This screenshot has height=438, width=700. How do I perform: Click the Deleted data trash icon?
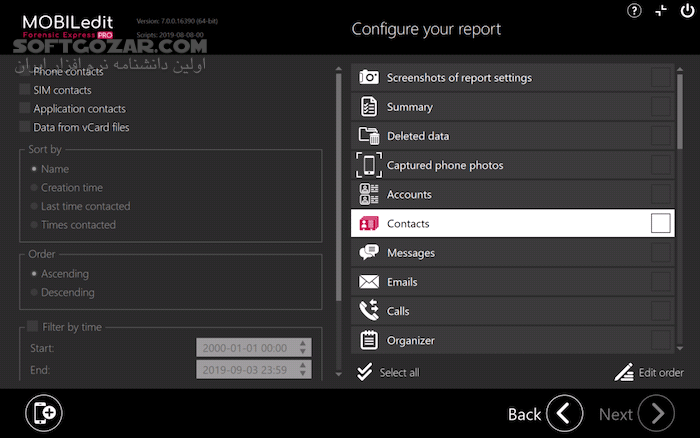pos(369,136)
